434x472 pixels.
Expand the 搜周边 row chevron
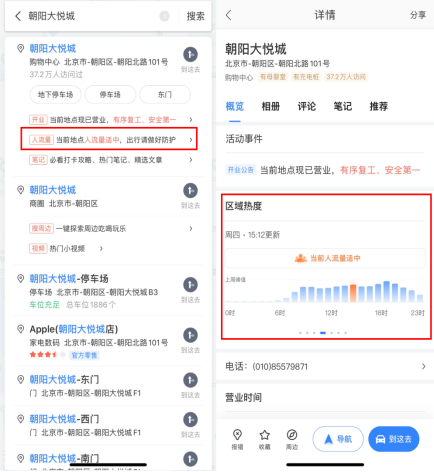point(191,228)
